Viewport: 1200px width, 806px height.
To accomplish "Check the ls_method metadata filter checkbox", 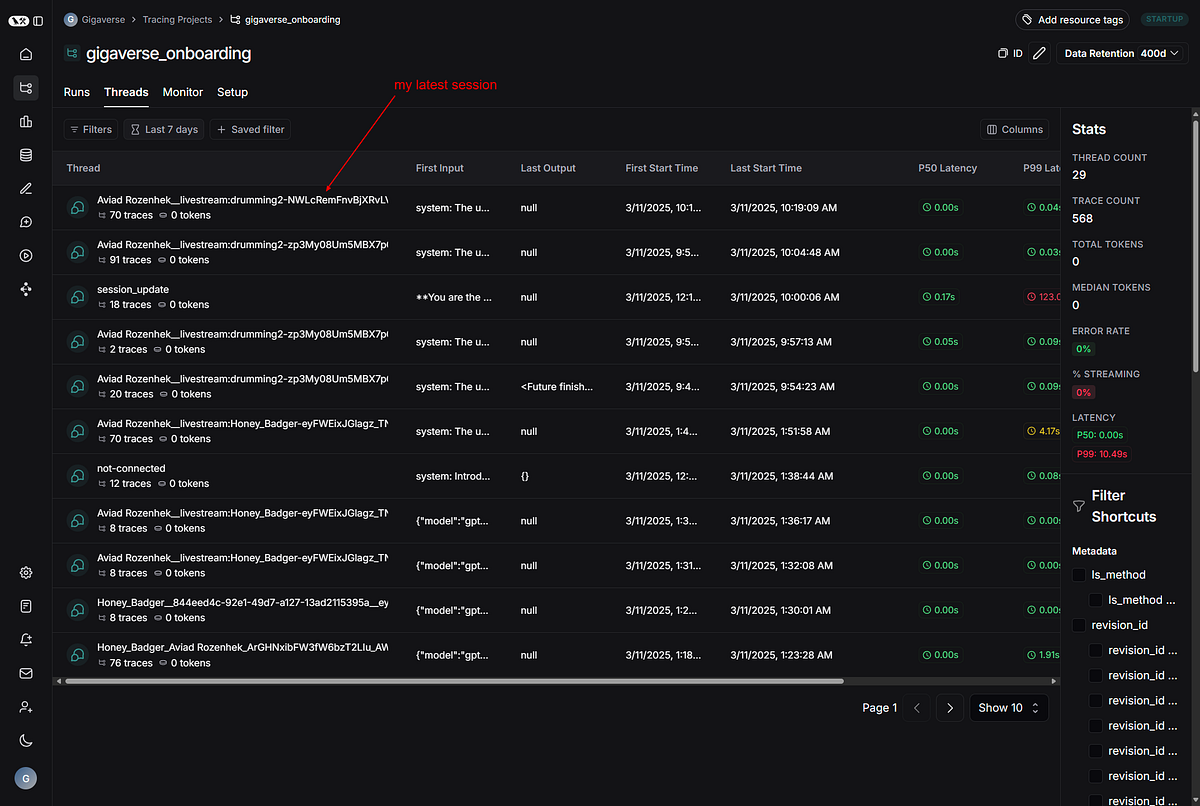I will pos(1077,574).
